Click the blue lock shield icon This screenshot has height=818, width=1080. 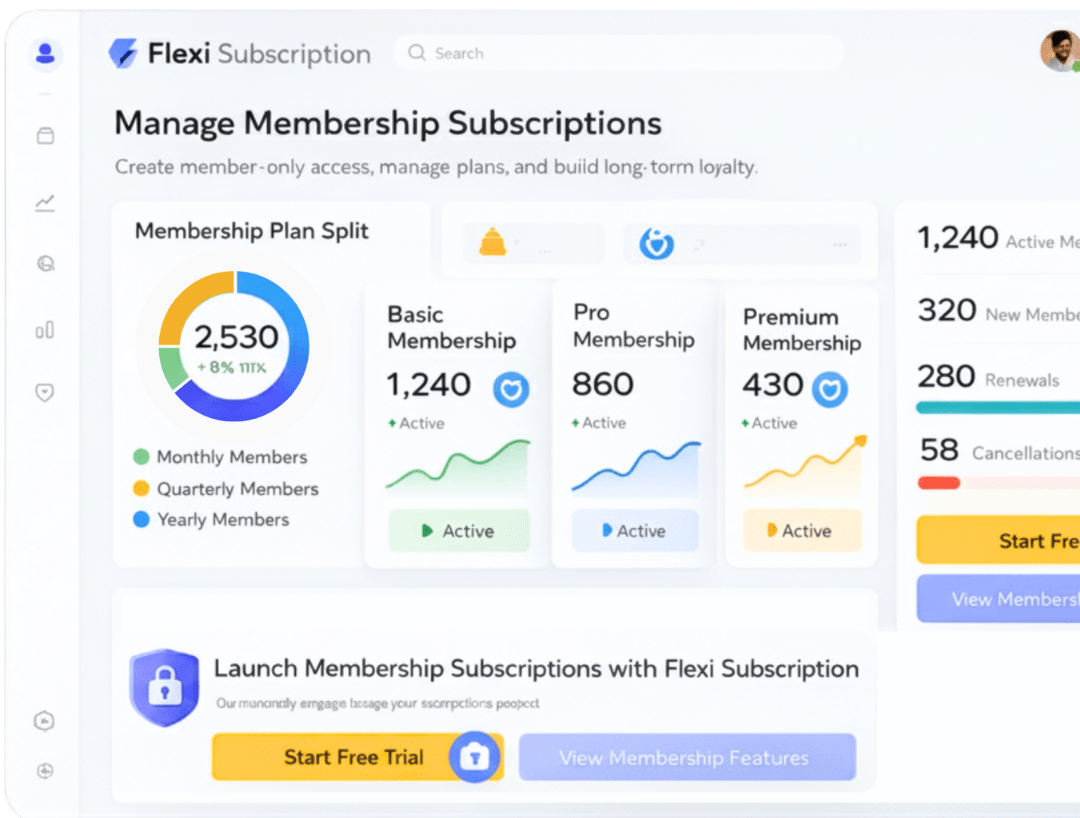pyautogui.click(x=164, y=686)
